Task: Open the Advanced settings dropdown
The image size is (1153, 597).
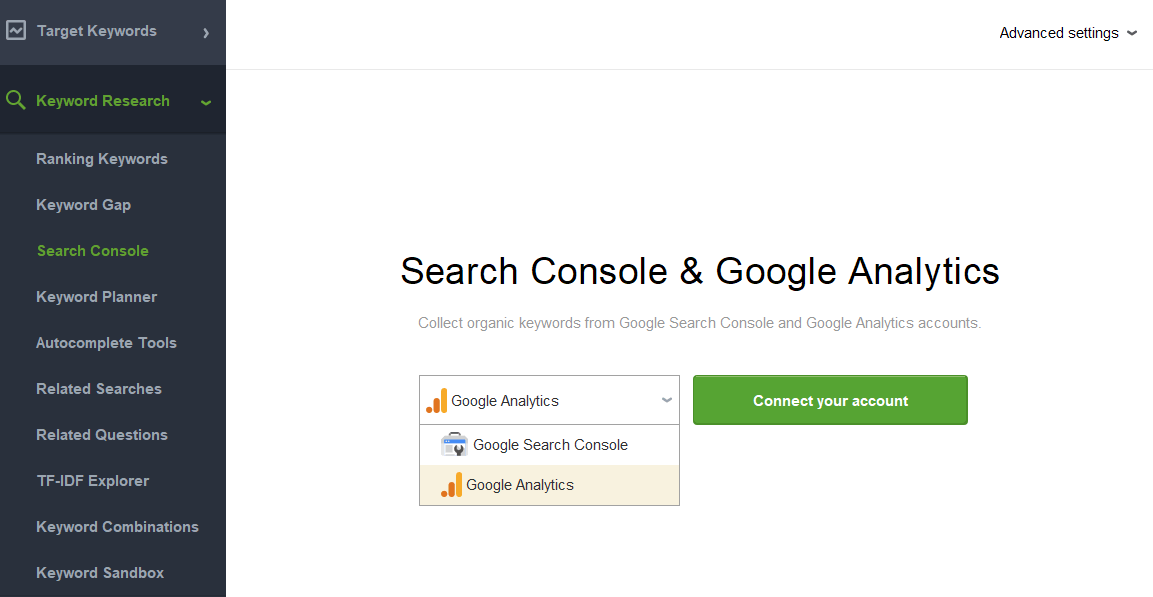Action: coord(1068,33)
